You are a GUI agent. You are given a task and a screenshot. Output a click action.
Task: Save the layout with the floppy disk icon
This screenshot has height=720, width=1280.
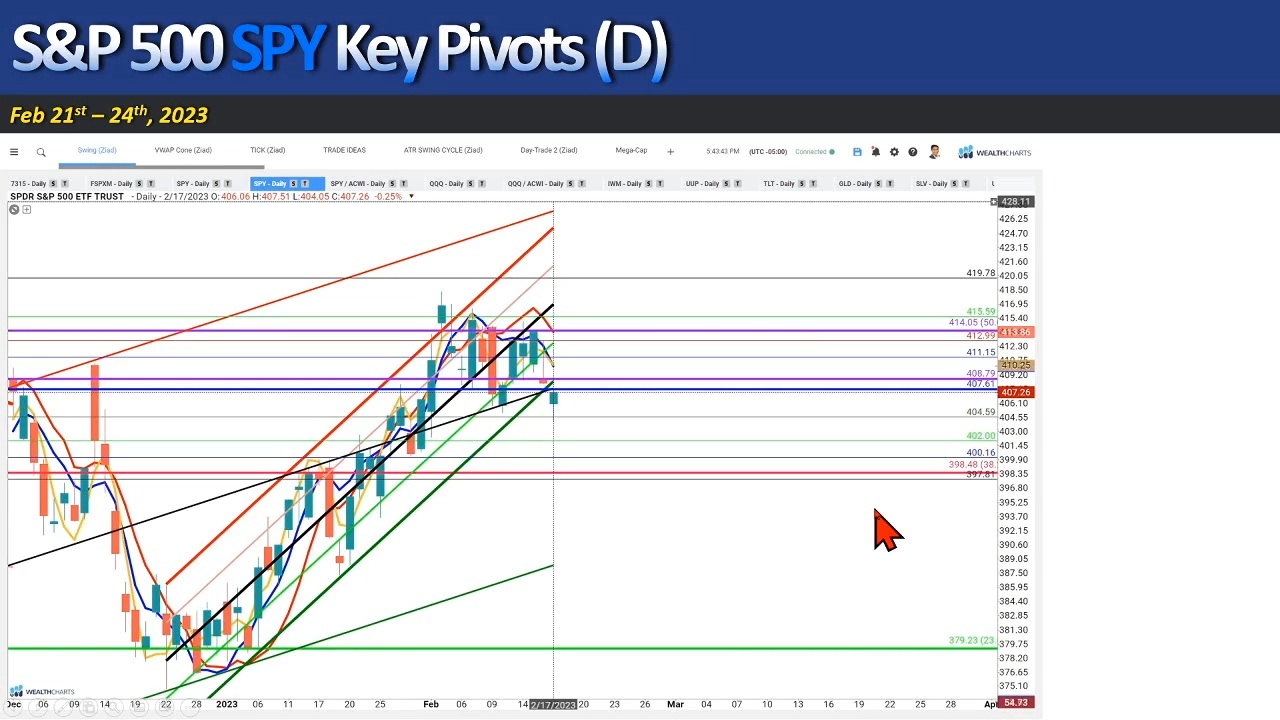click(857, 152)
